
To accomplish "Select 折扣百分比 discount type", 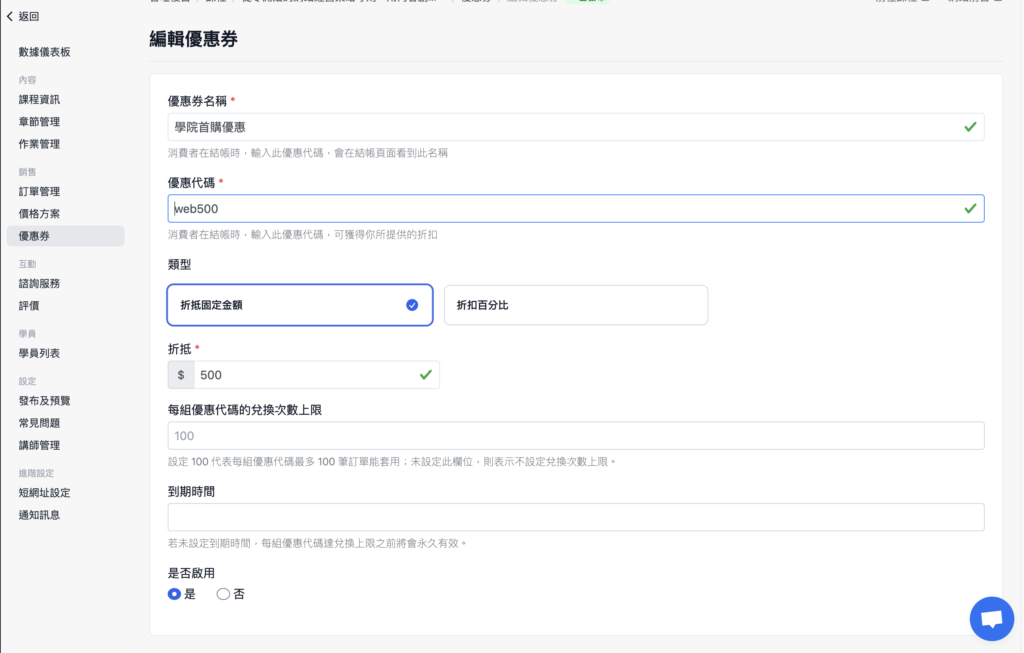I will pyautogui.click(x=576, y=305).
